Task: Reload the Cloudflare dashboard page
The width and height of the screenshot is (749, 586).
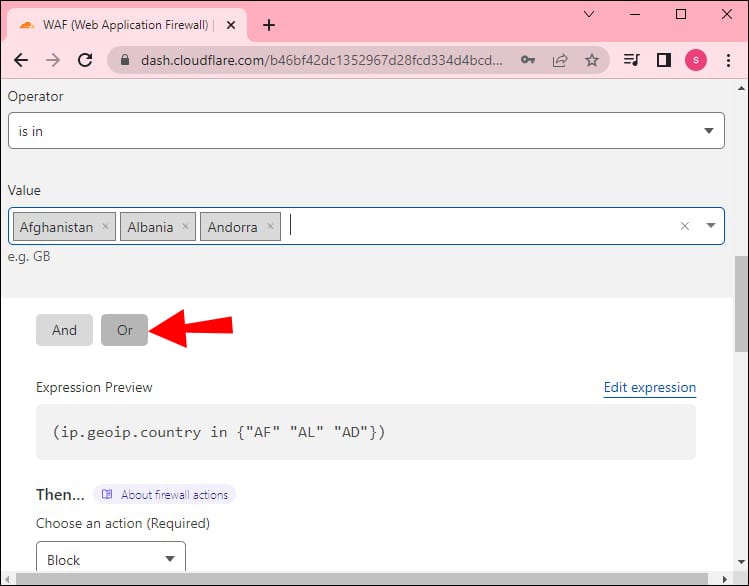Action: tap(85, 60)
